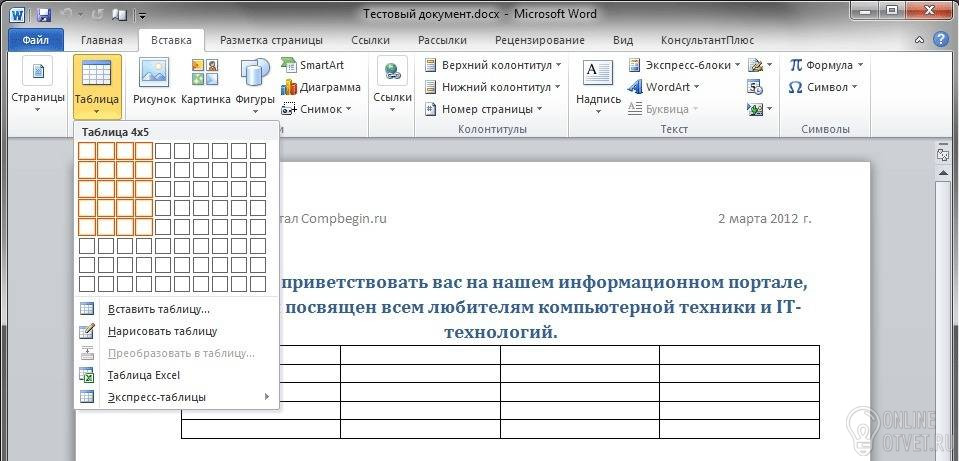Open the Экспресс-блоки quick parts menu

[684, 65]
